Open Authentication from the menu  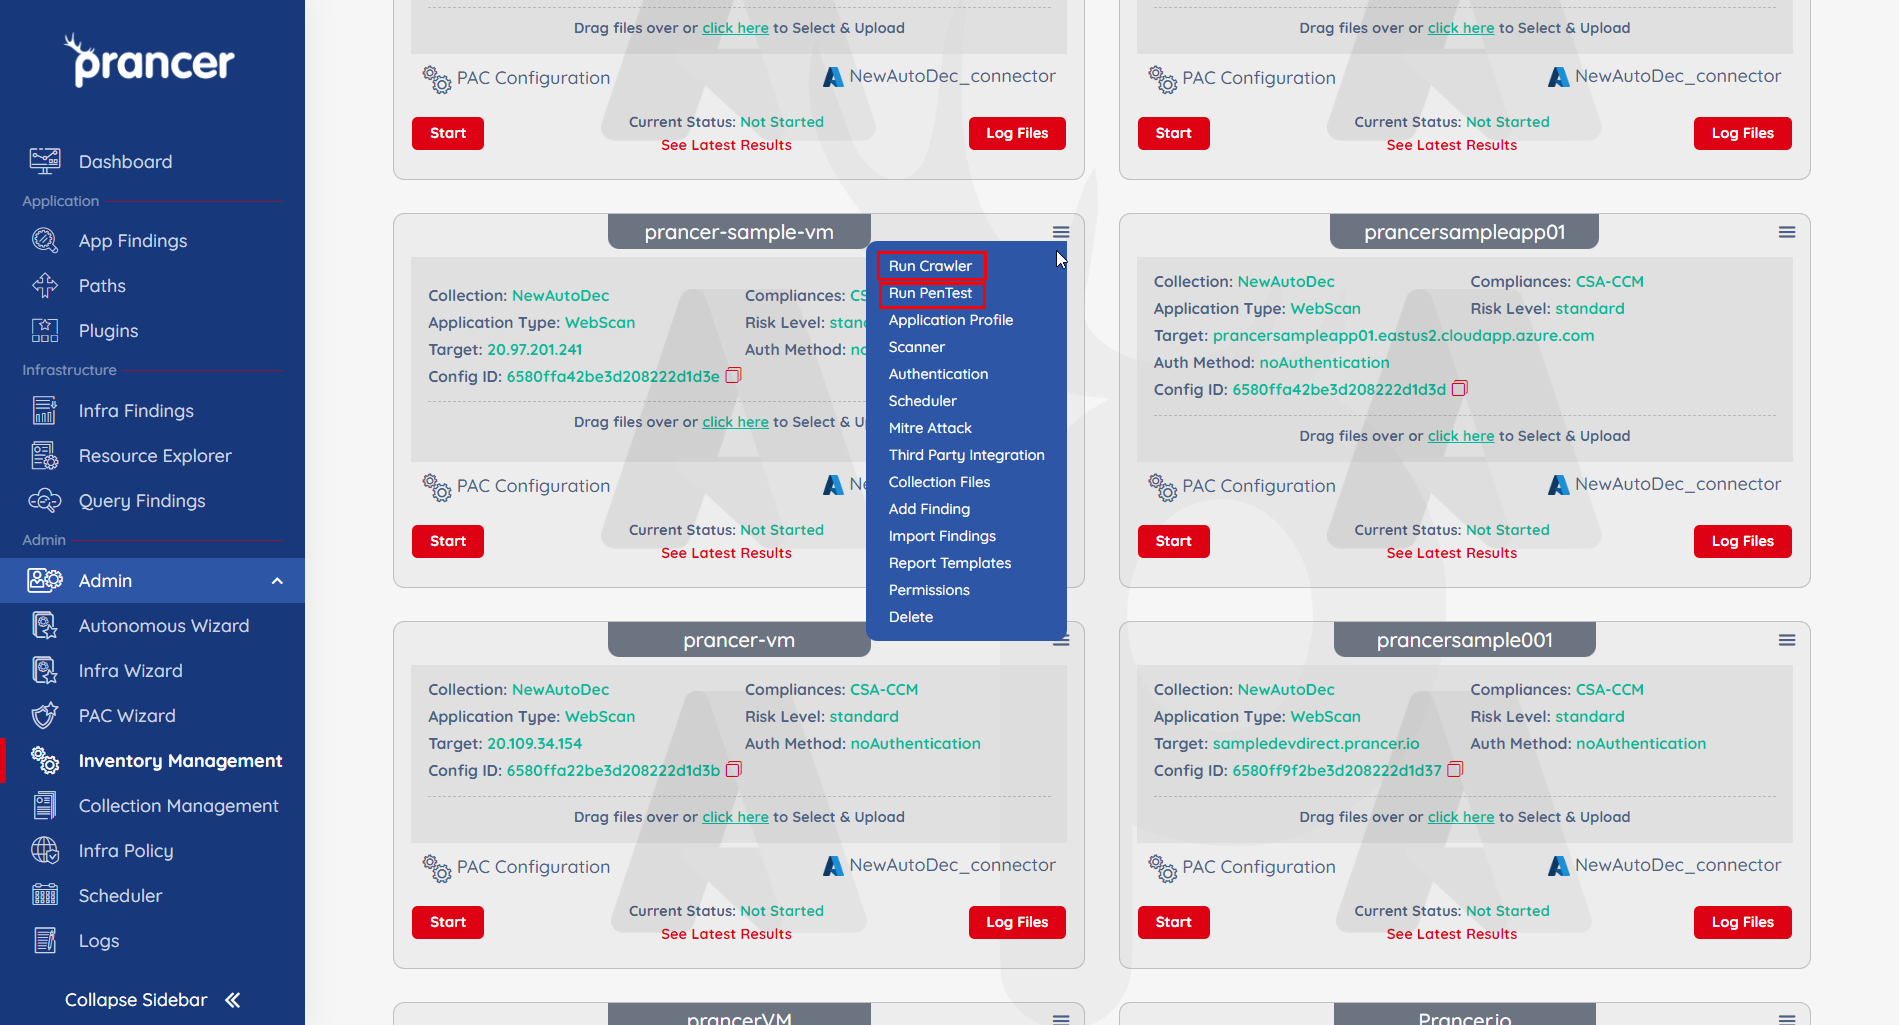pyautogui.click(x=938, y=374)
